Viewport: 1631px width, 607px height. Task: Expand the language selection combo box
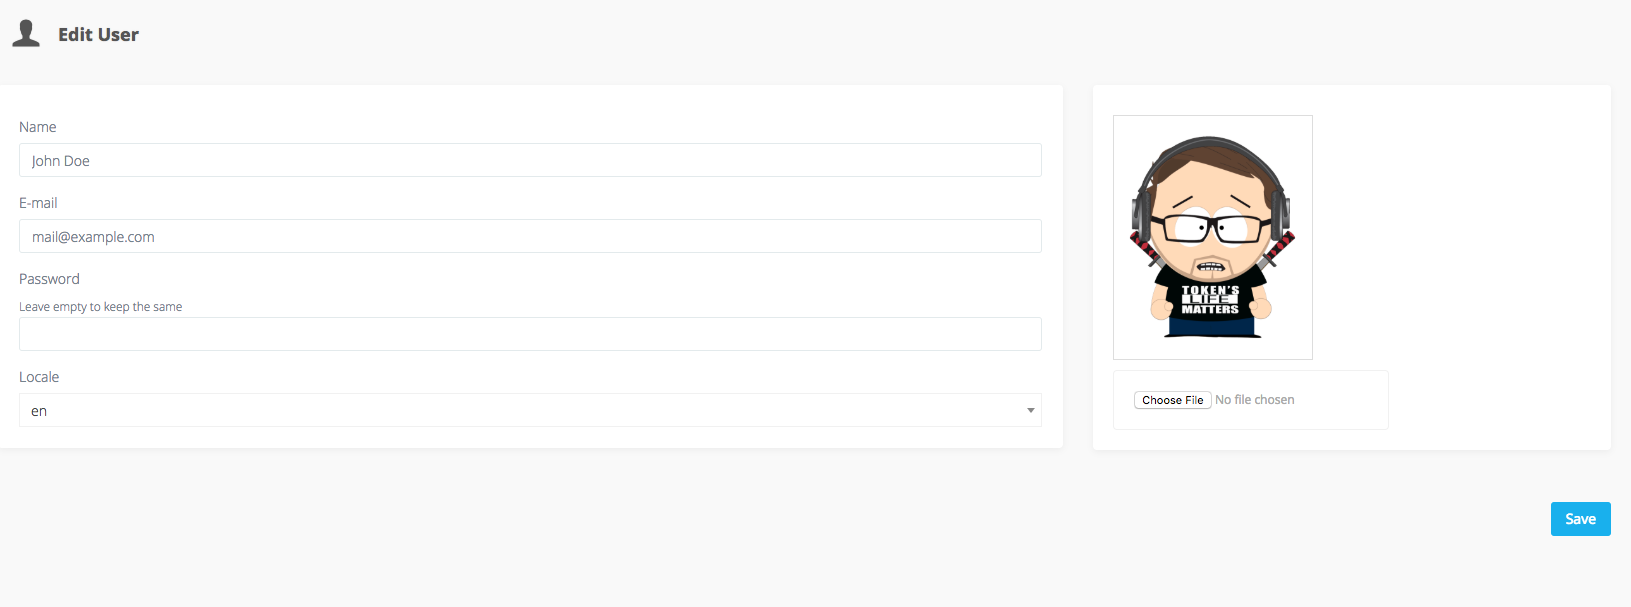pyautogui.click(x=529, y=410)
